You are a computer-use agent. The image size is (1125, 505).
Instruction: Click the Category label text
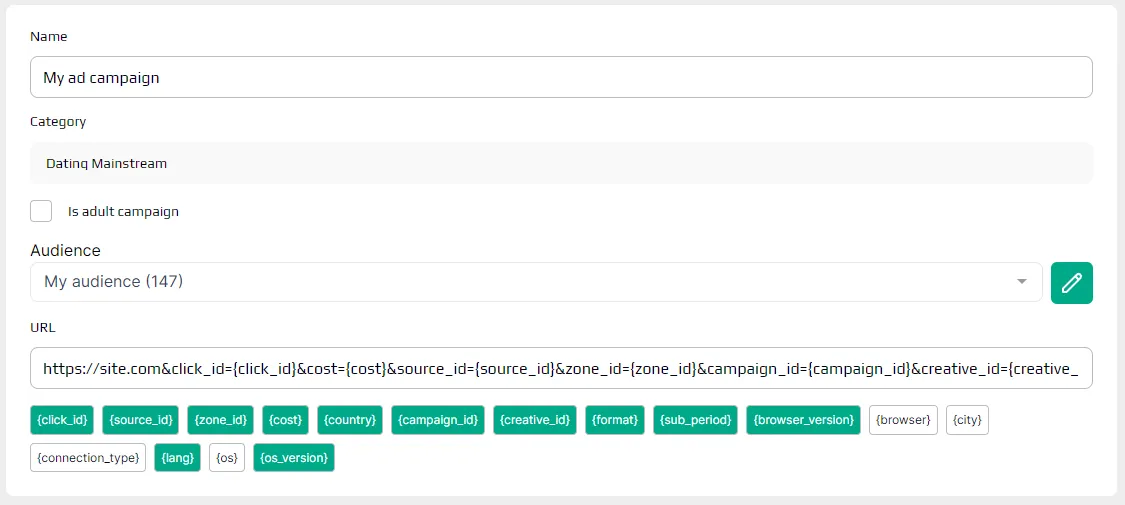pos(58,122)
